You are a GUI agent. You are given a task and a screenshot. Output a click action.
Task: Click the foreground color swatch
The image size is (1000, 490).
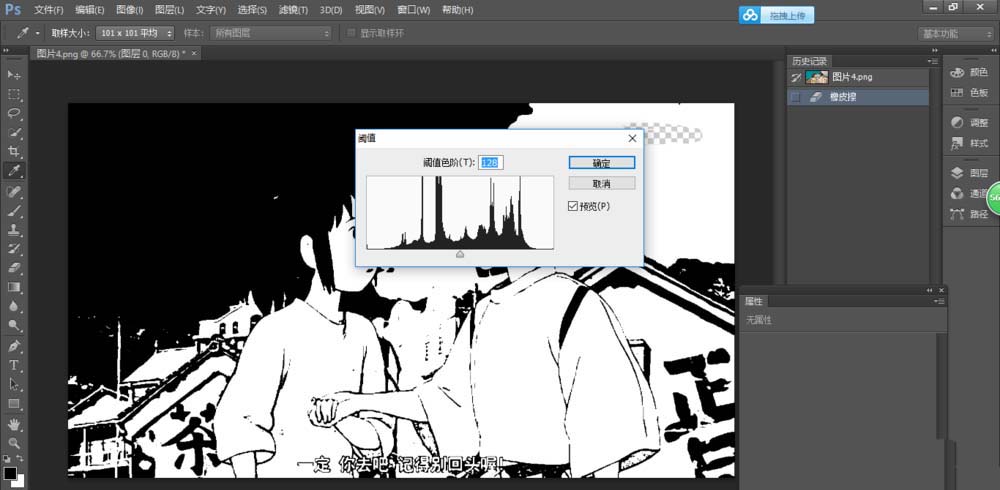pyautogui.click(x=10, y=473)
